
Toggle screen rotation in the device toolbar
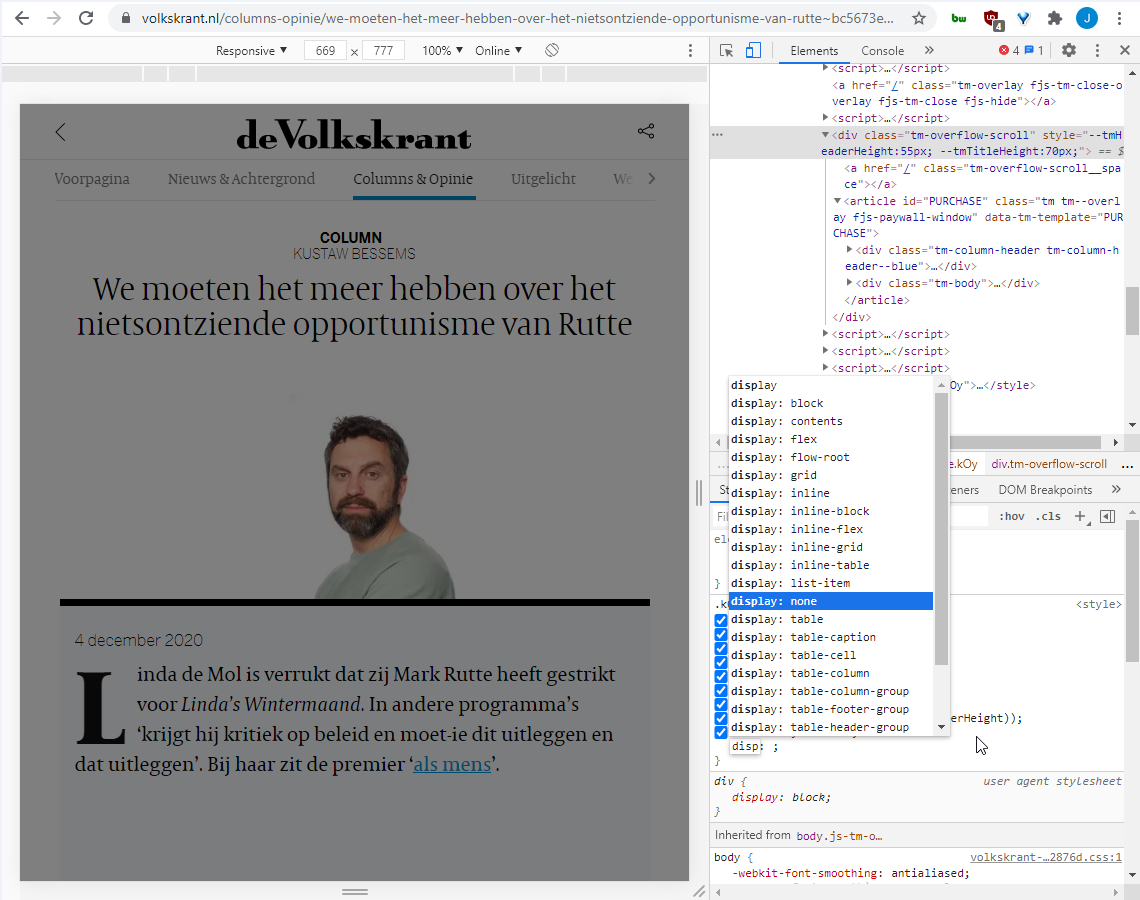tap(553, 50)
